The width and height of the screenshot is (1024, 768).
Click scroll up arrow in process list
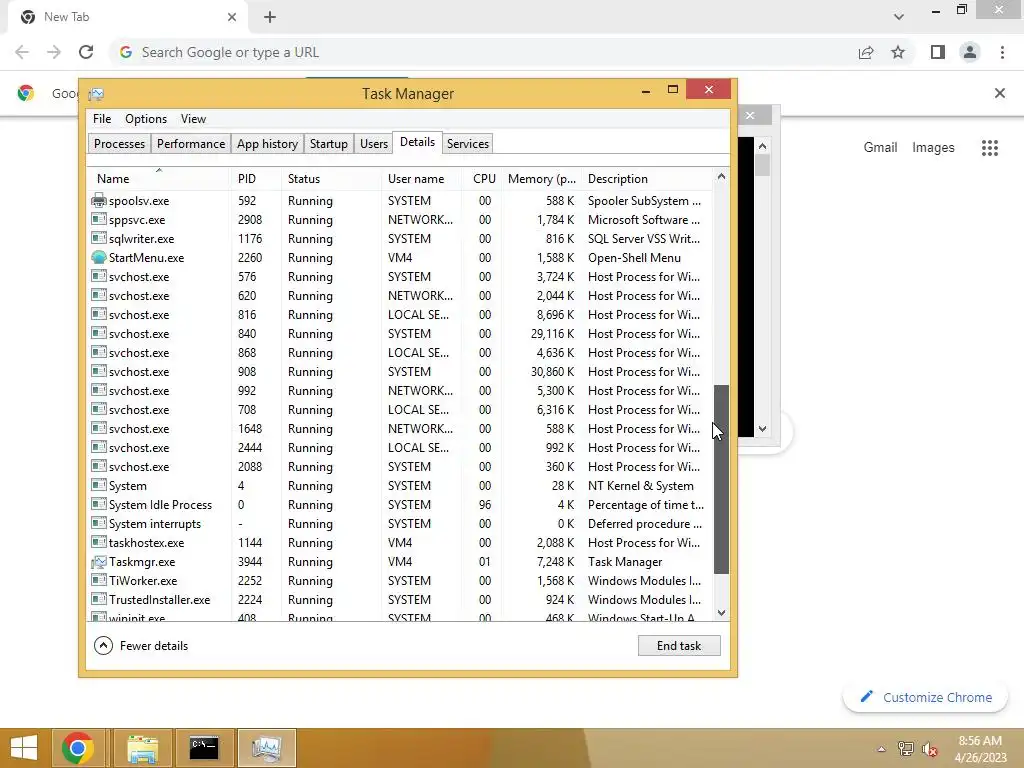tap(721, 176)
